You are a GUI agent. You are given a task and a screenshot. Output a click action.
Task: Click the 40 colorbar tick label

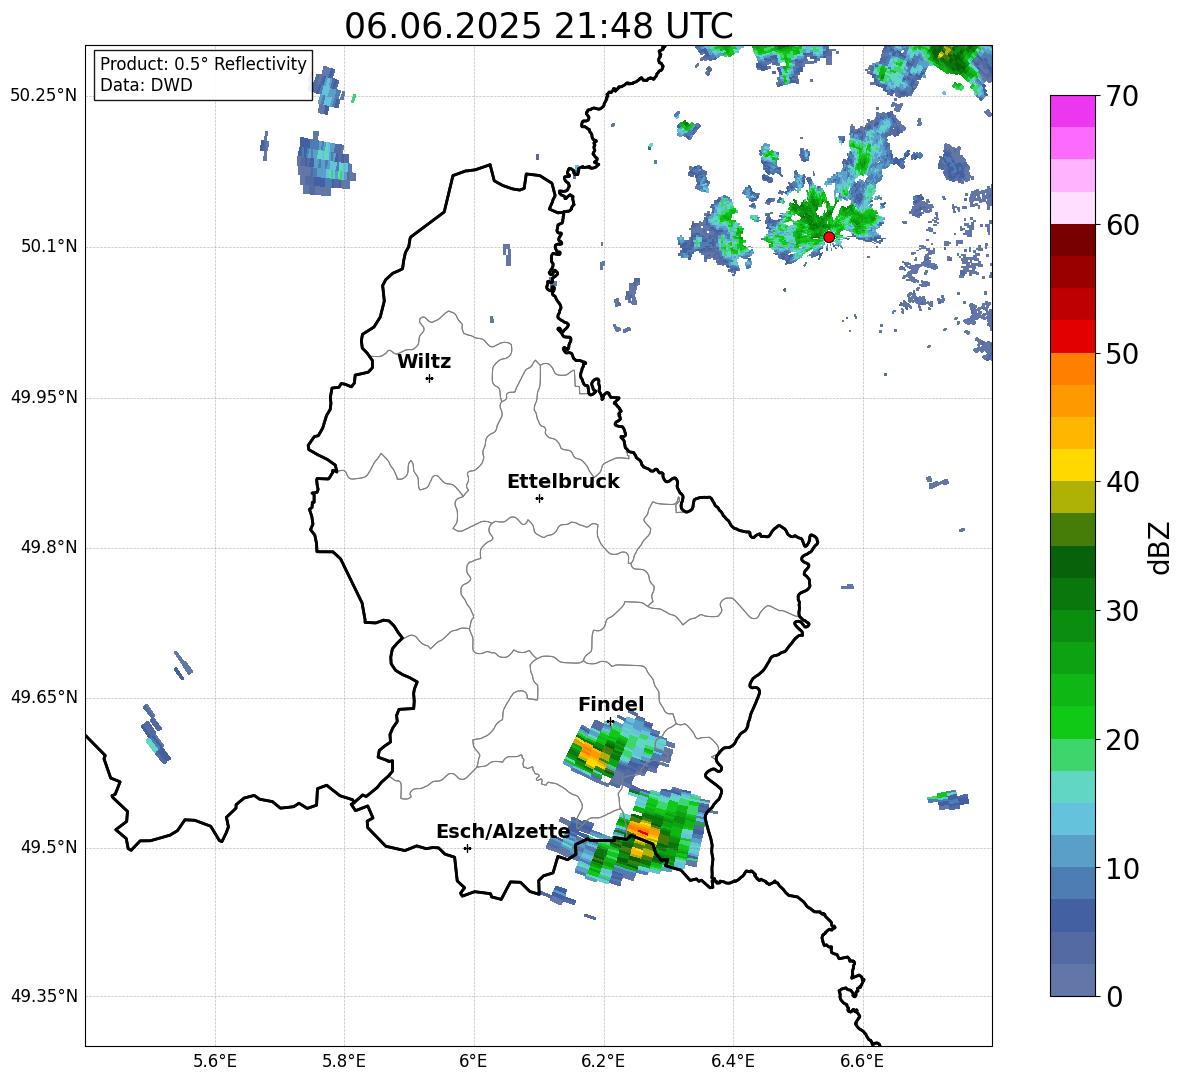(1121, 482)
